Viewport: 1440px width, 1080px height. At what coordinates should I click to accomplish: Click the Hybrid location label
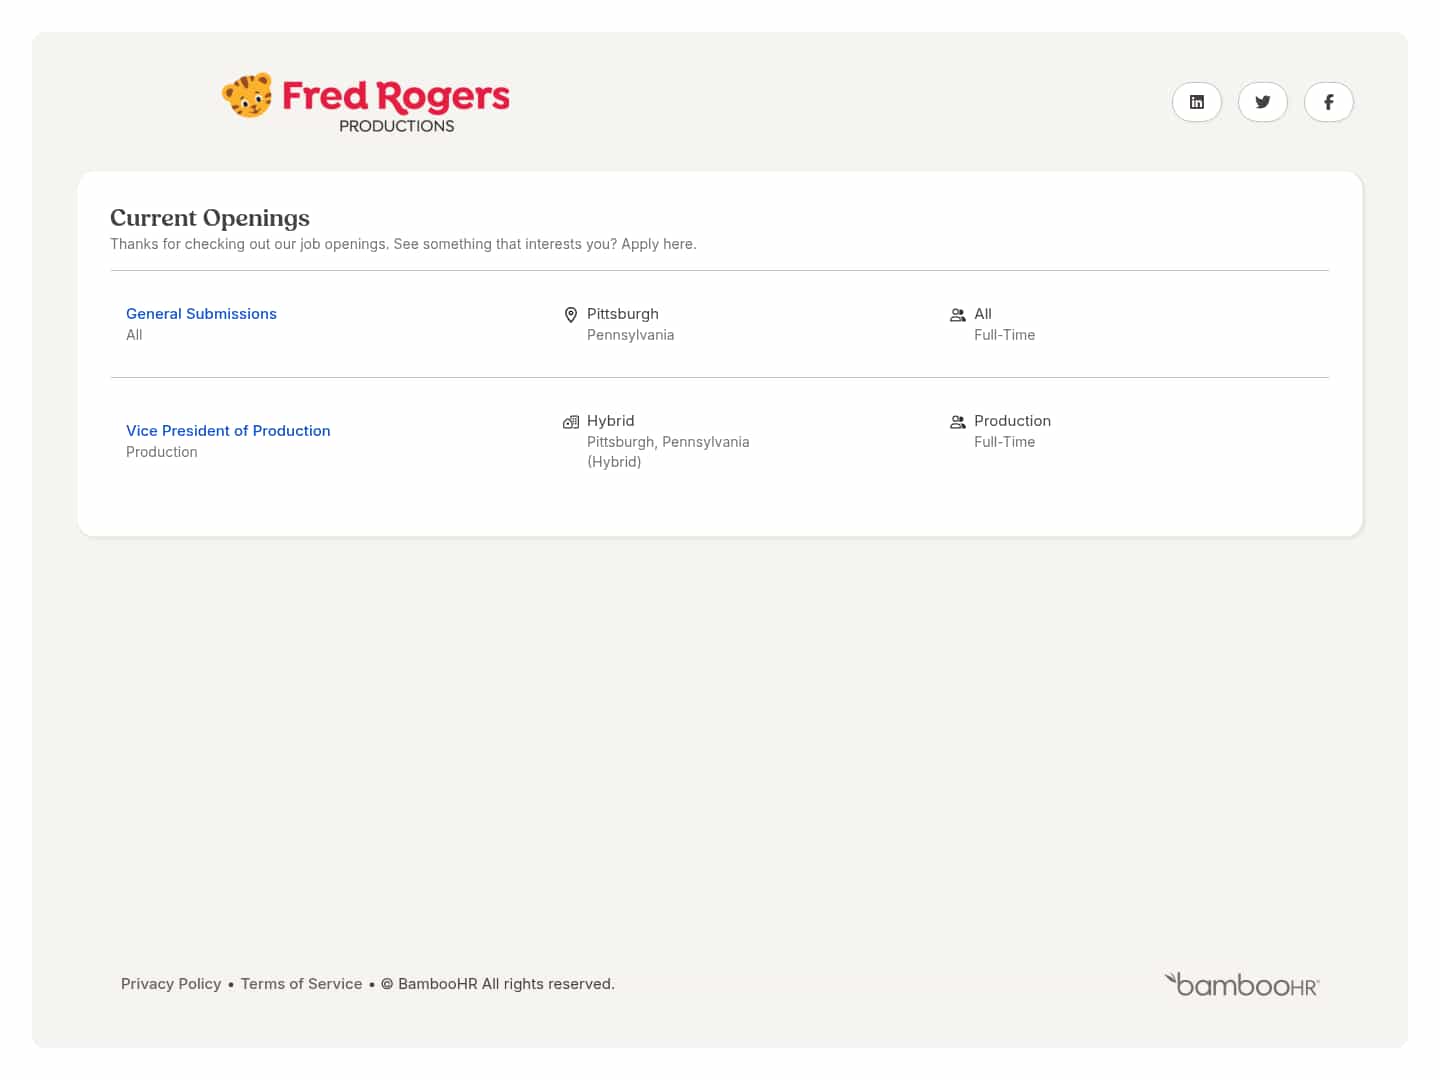coord(610,421)
